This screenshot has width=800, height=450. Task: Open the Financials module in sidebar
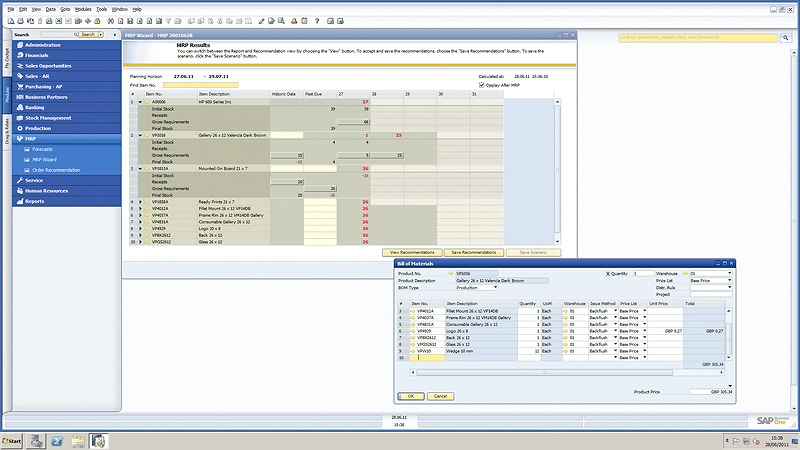coord(67,55)
